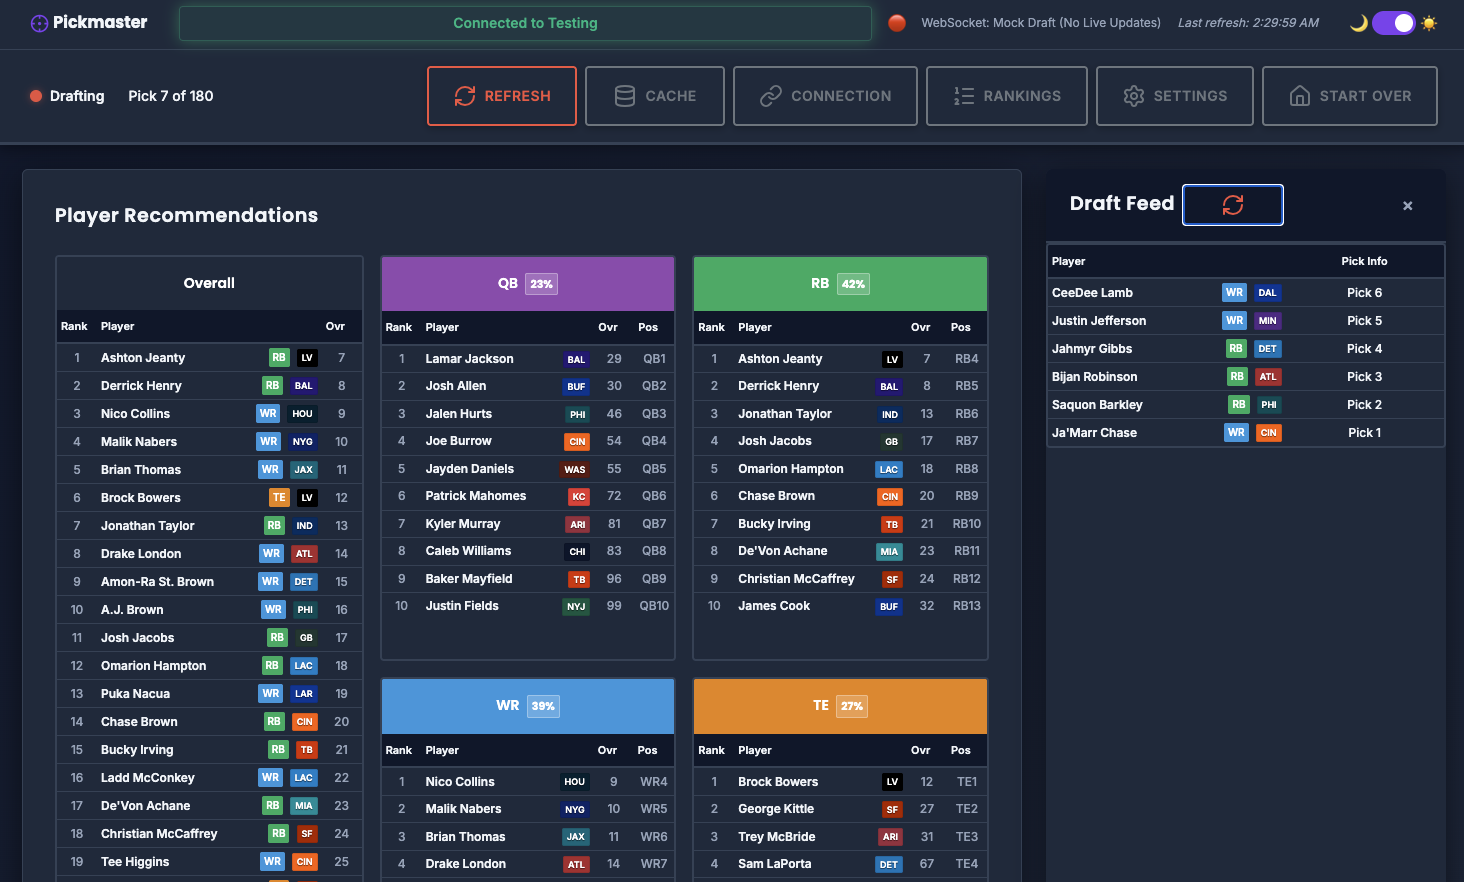Switch themes using the toggle switch
Viewport: 1464px width, 882px height.
click(x=1394, y=22)
